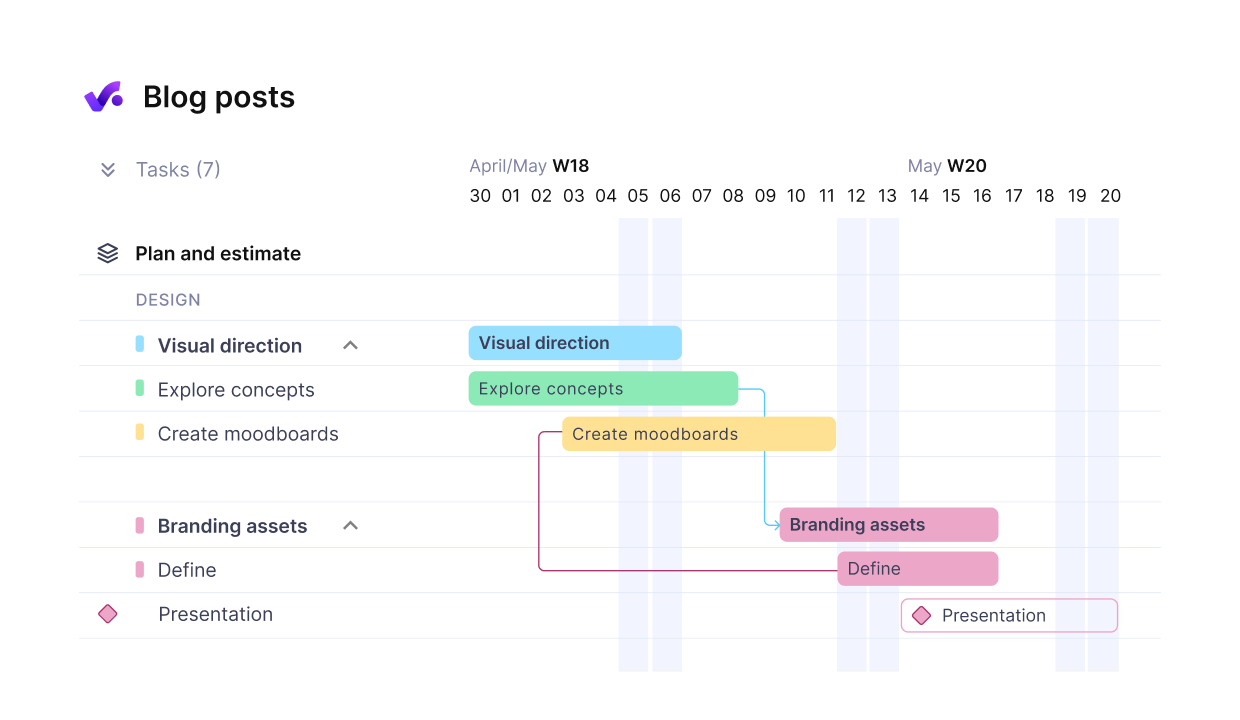Click the pink diamond milestone icon beside Presentation
Image resolution: width=1240 pixels, height=720 pixels.
point(107,614)
